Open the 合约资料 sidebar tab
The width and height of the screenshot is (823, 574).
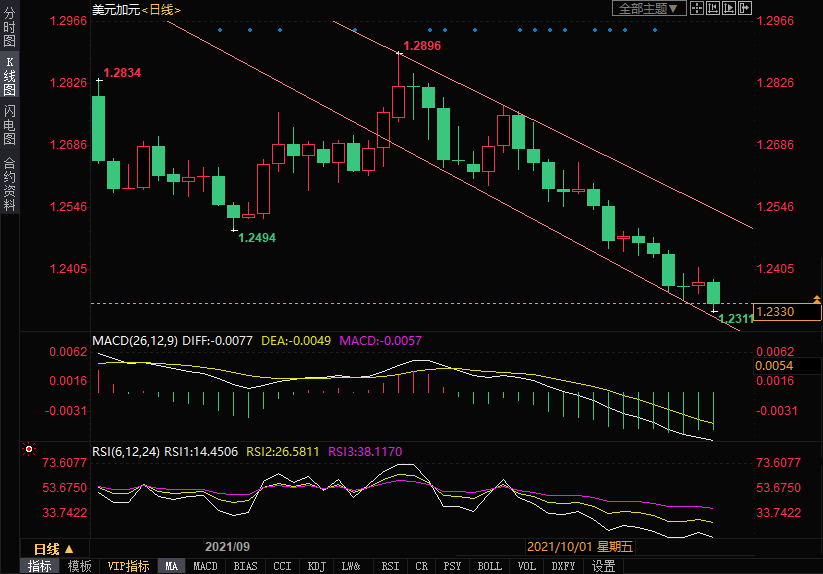[x=9, y=183]
